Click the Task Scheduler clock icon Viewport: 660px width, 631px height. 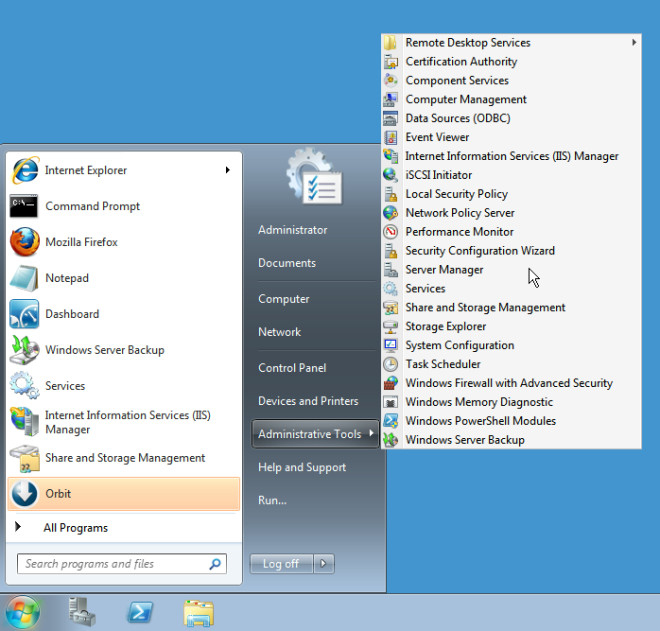pos(391,364)
